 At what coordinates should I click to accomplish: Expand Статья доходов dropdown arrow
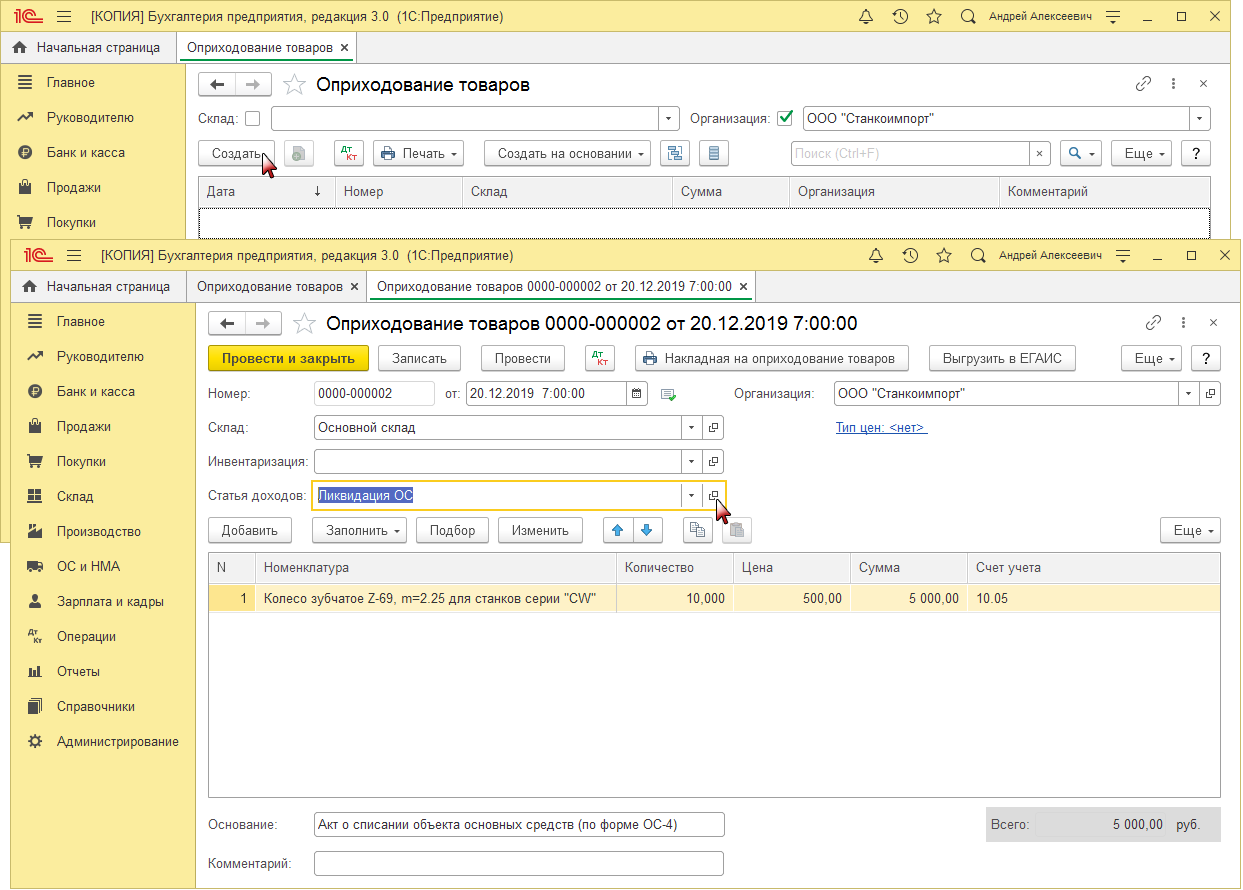692,495
